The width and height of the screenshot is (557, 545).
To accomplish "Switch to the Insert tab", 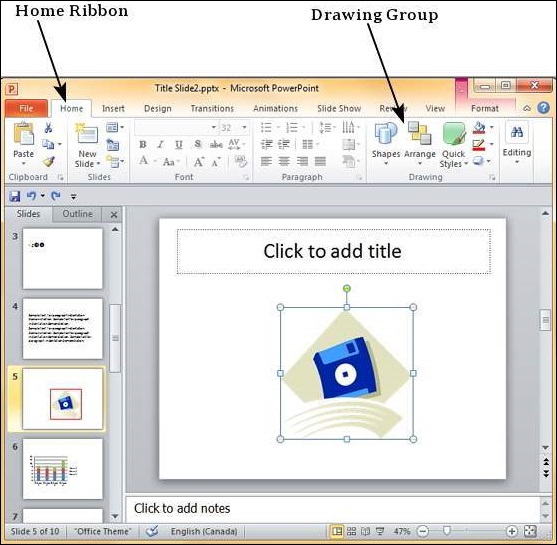I will [x=113, y=108].
